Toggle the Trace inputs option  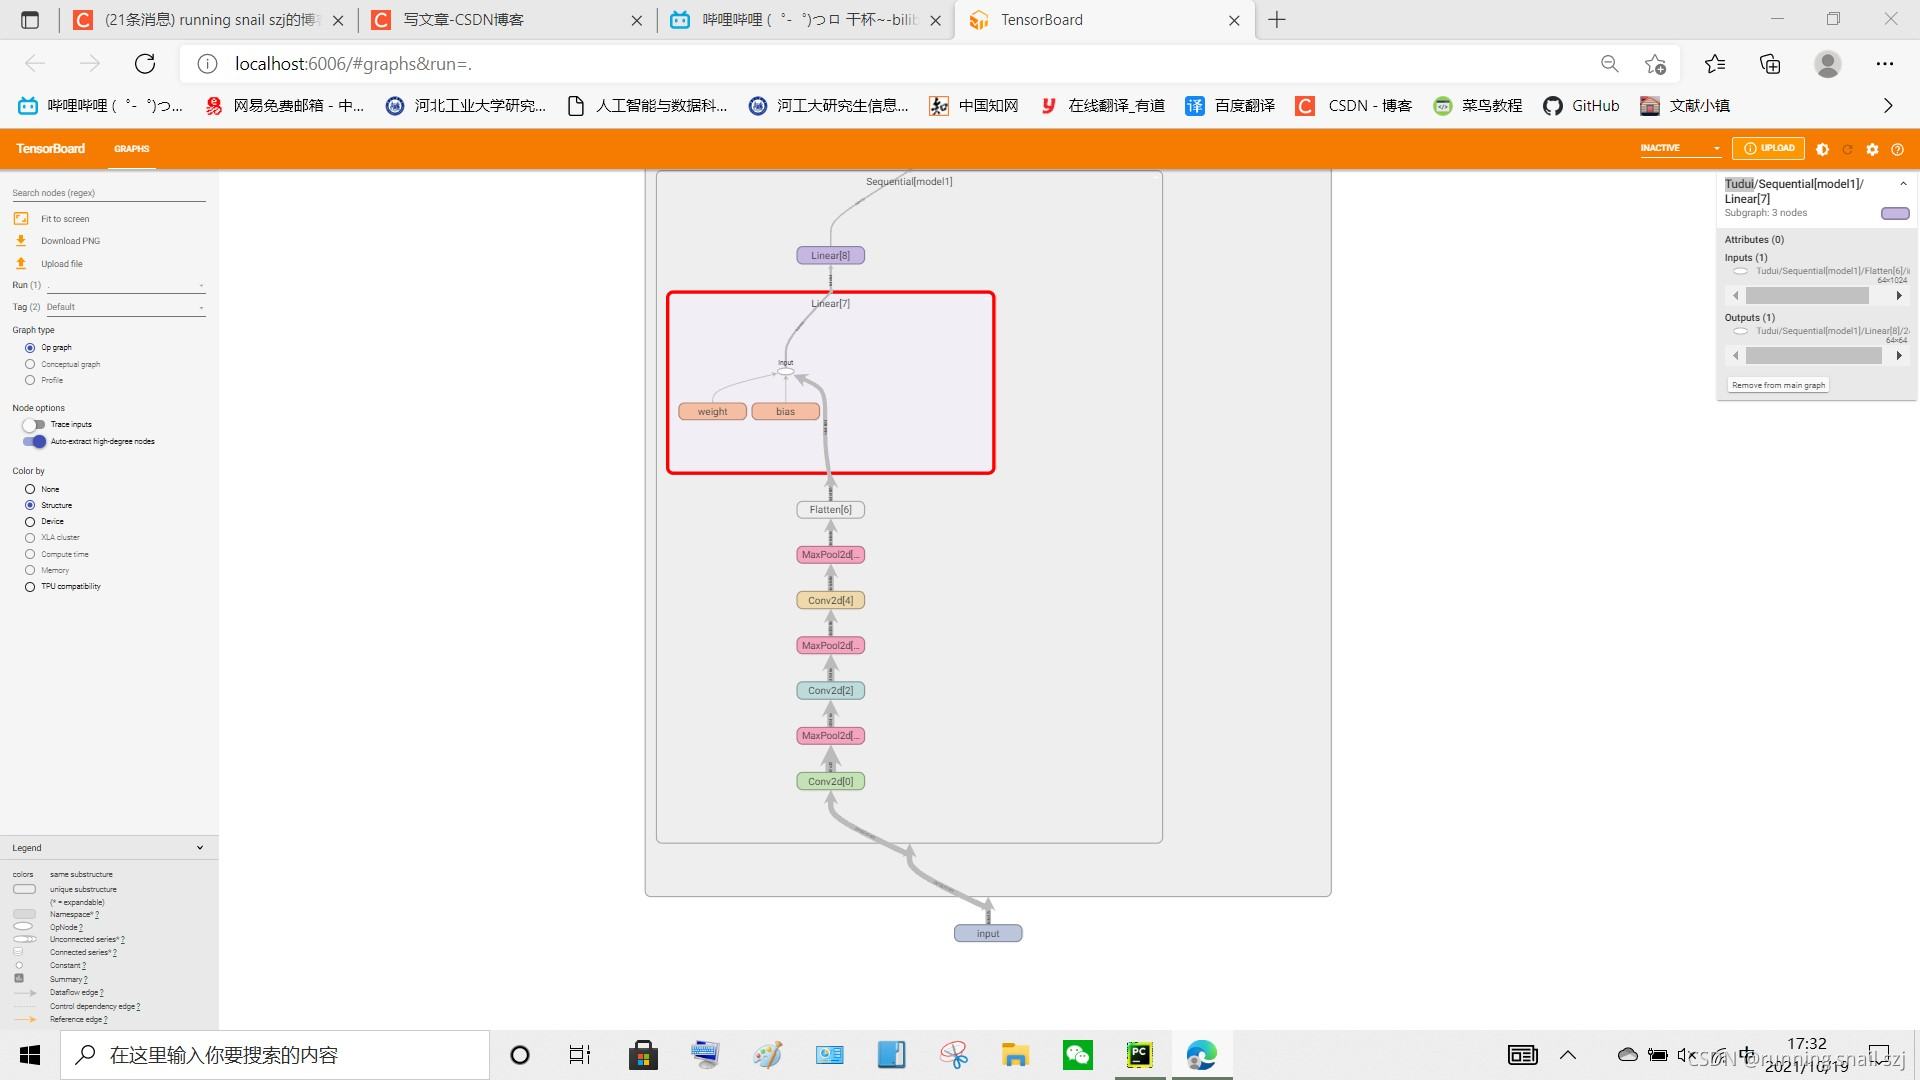tap(33, 423)
